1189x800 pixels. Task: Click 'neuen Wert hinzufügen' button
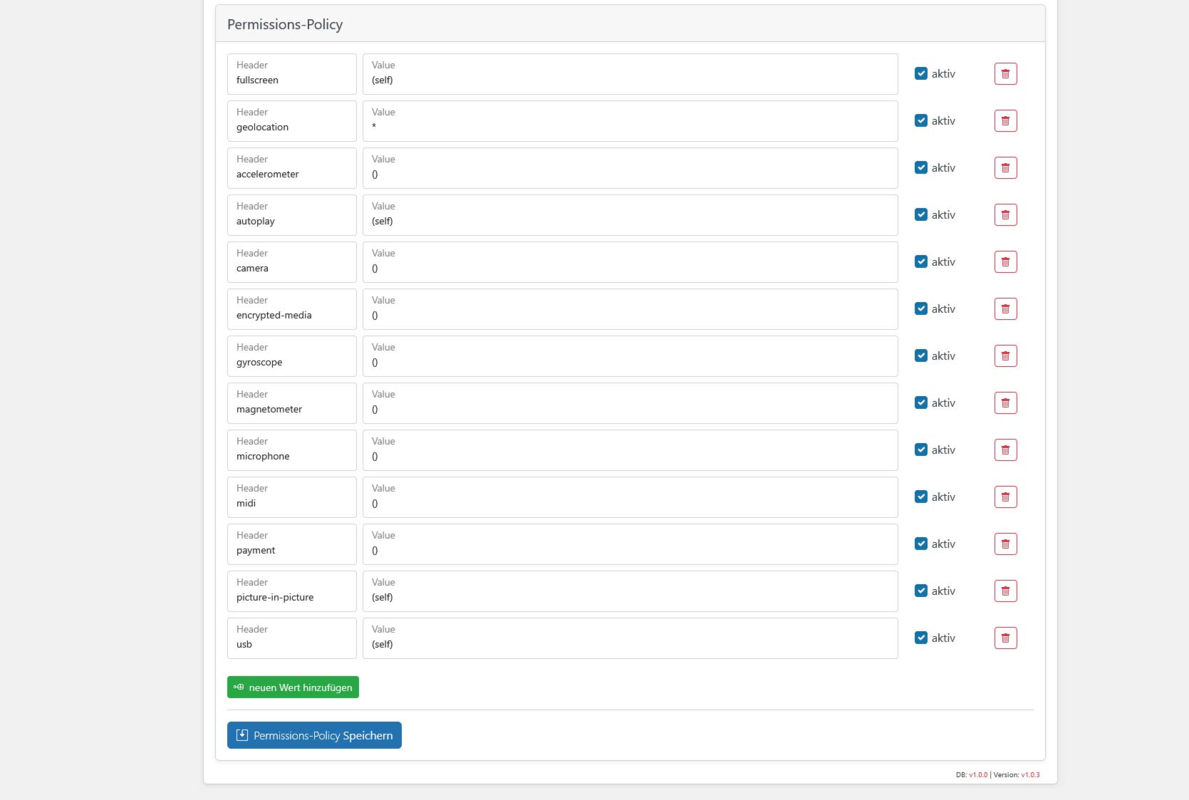pyautogui.click(x=293, y=687)
